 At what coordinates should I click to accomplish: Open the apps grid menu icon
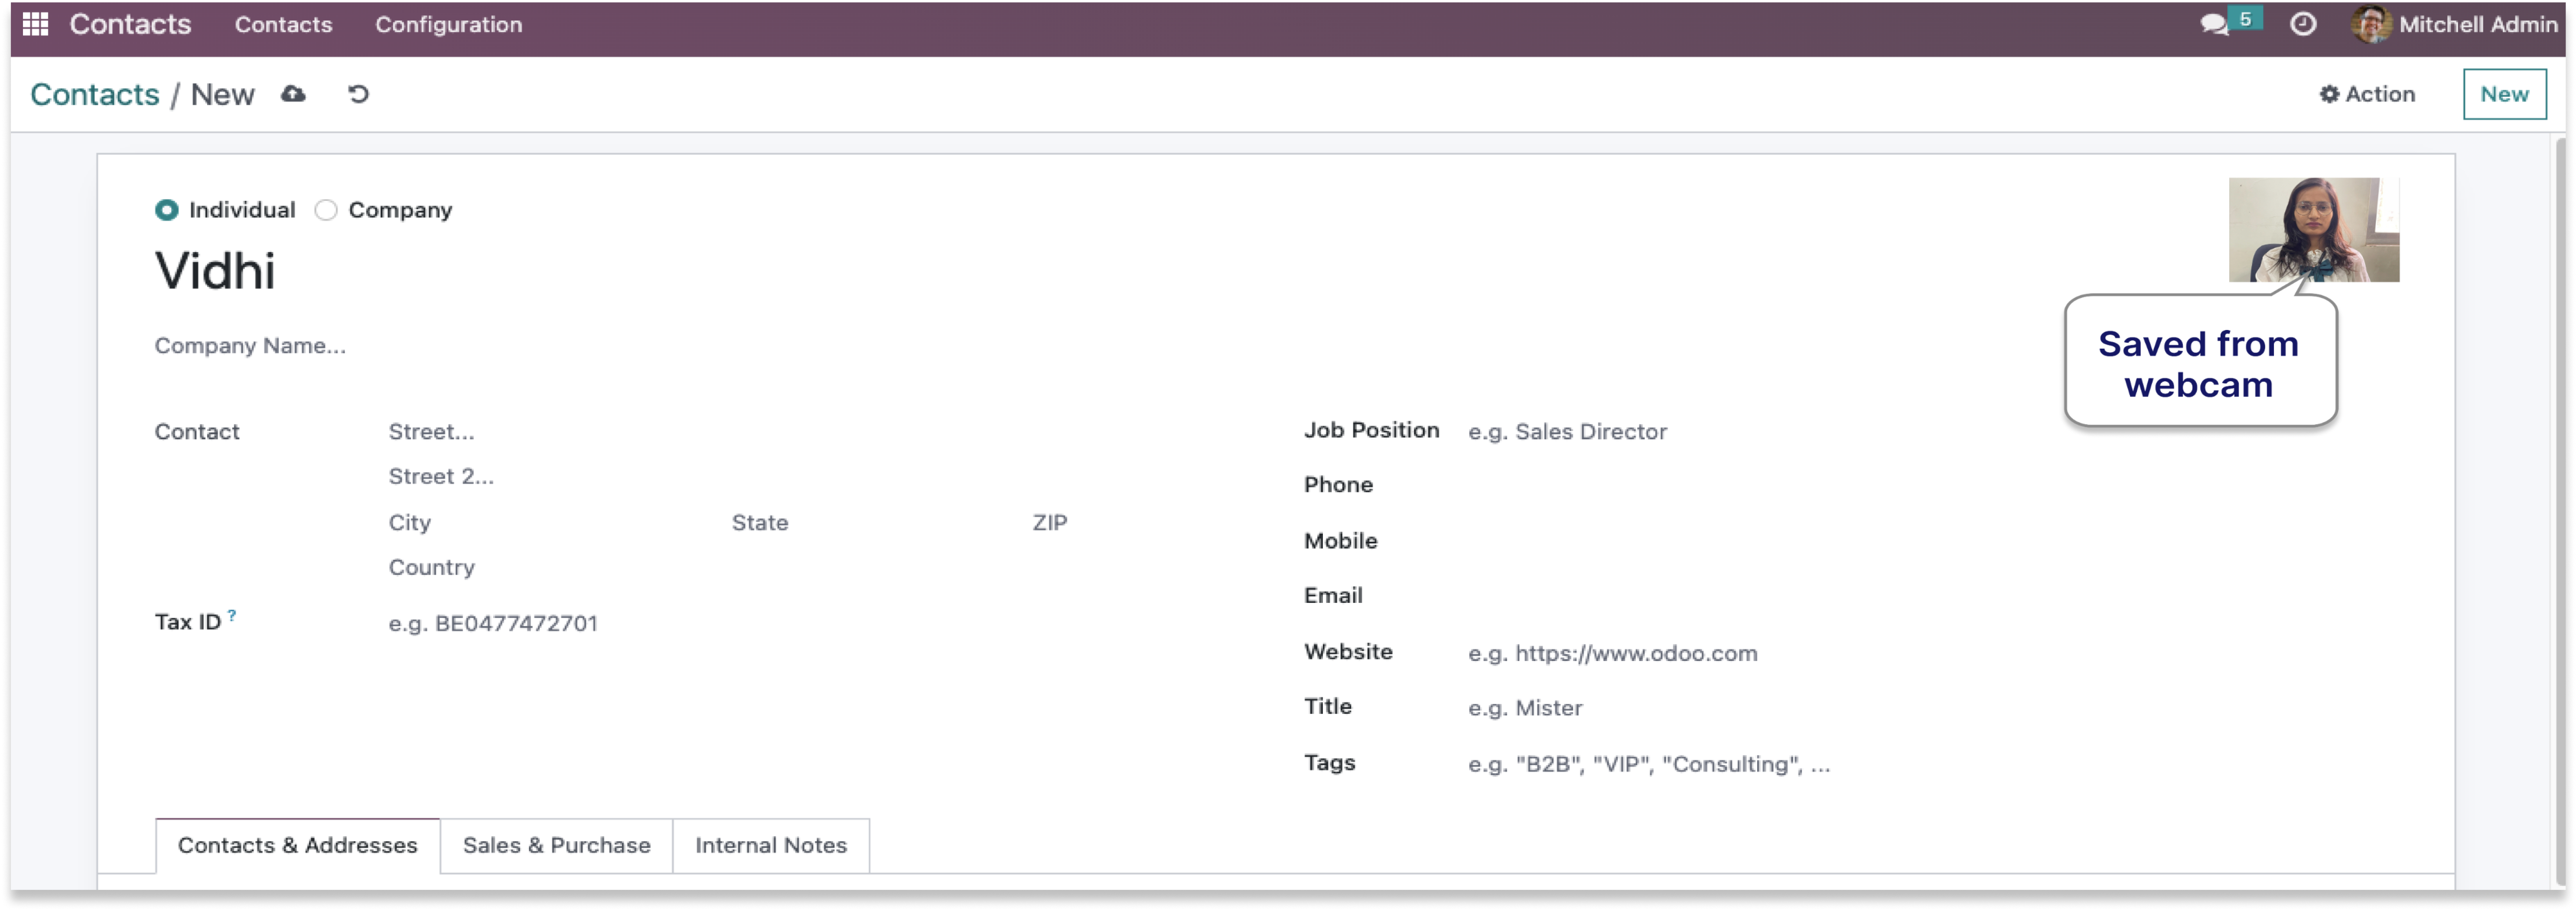pos(35,24)
